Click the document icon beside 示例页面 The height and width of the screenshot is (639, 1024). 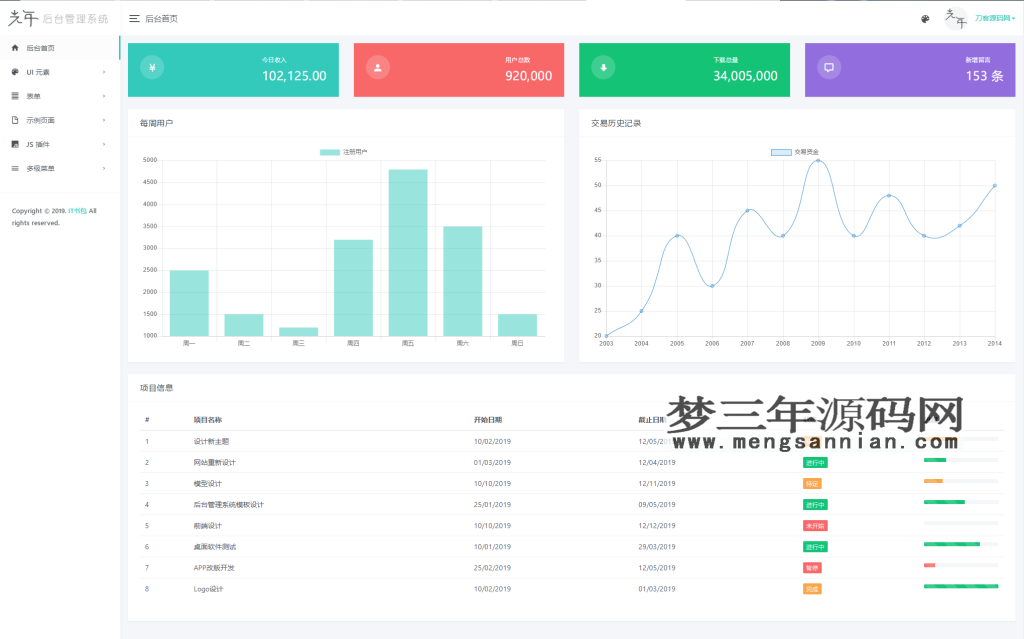click(16, 121)
